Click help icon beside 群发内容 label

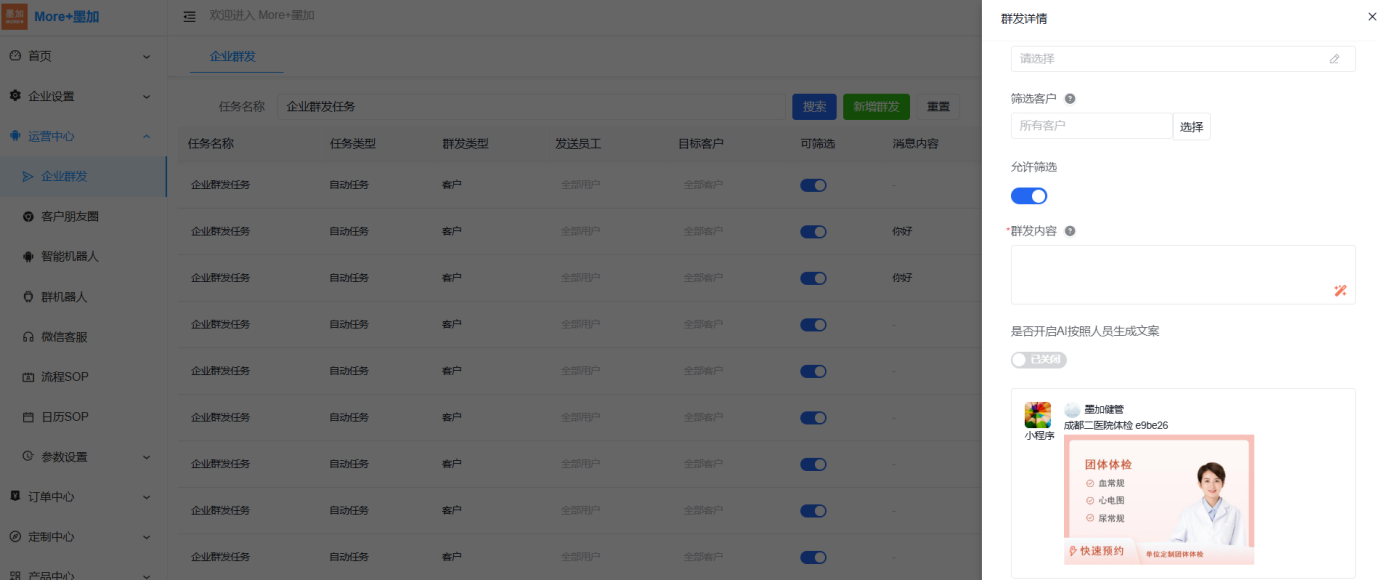tap(1070, 231)
